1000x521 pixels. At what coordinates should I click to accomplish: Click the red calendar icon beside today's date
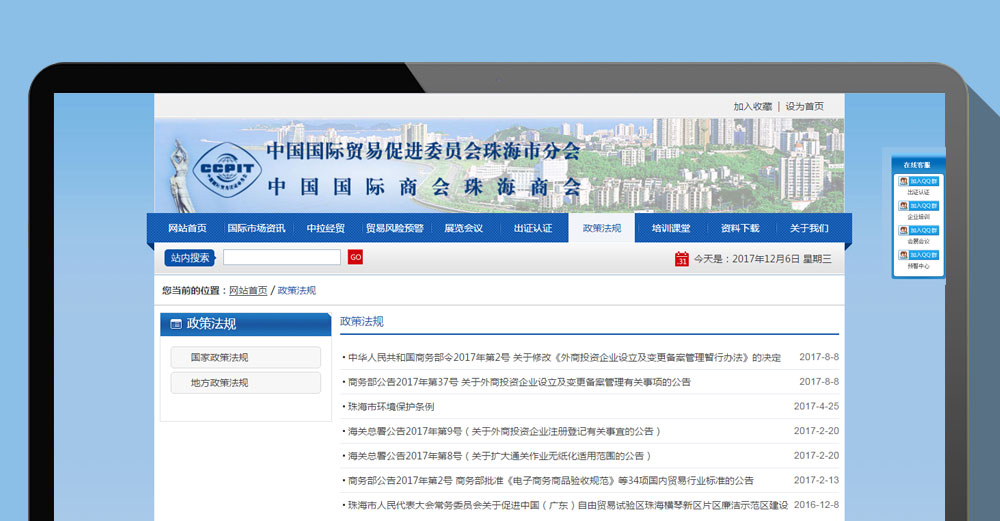(682, 259)
